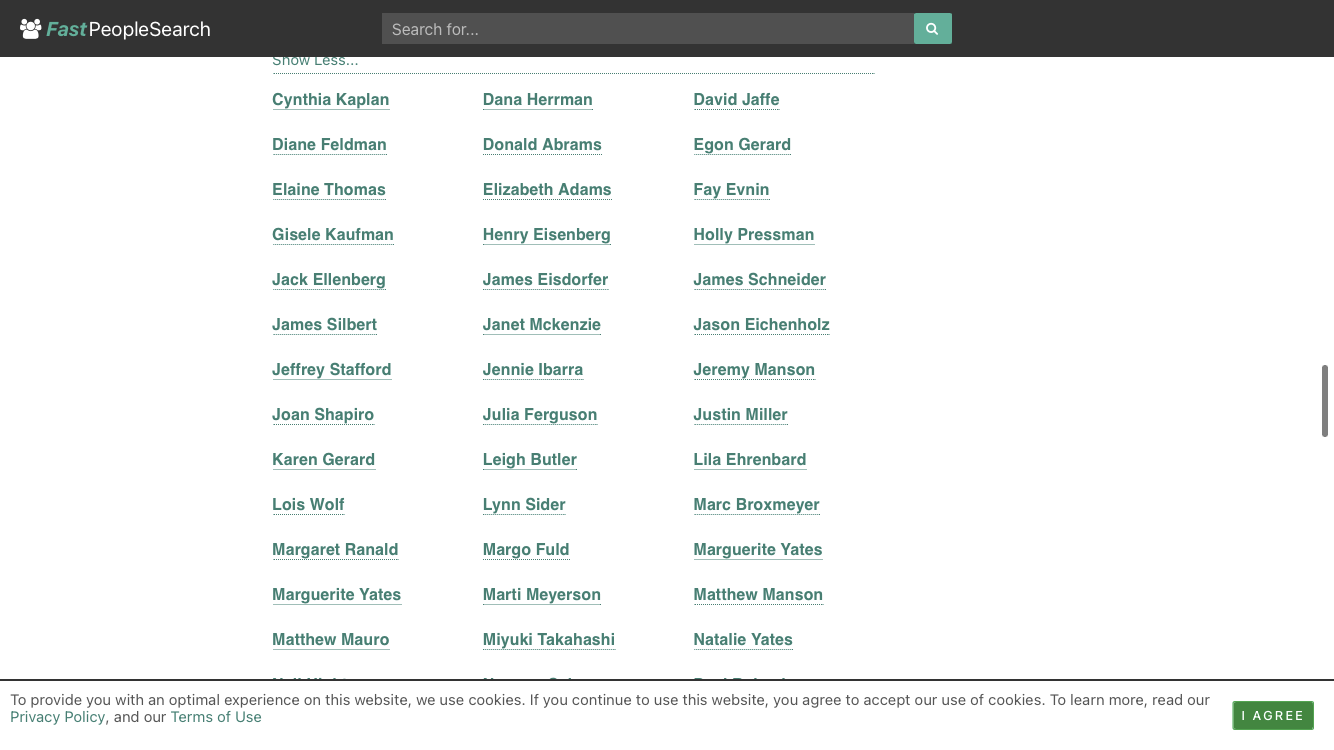The height and width of the screenshot is (750, 1334).
Task: Open the Dana Herrman link
Action: [x=537, y=99]
